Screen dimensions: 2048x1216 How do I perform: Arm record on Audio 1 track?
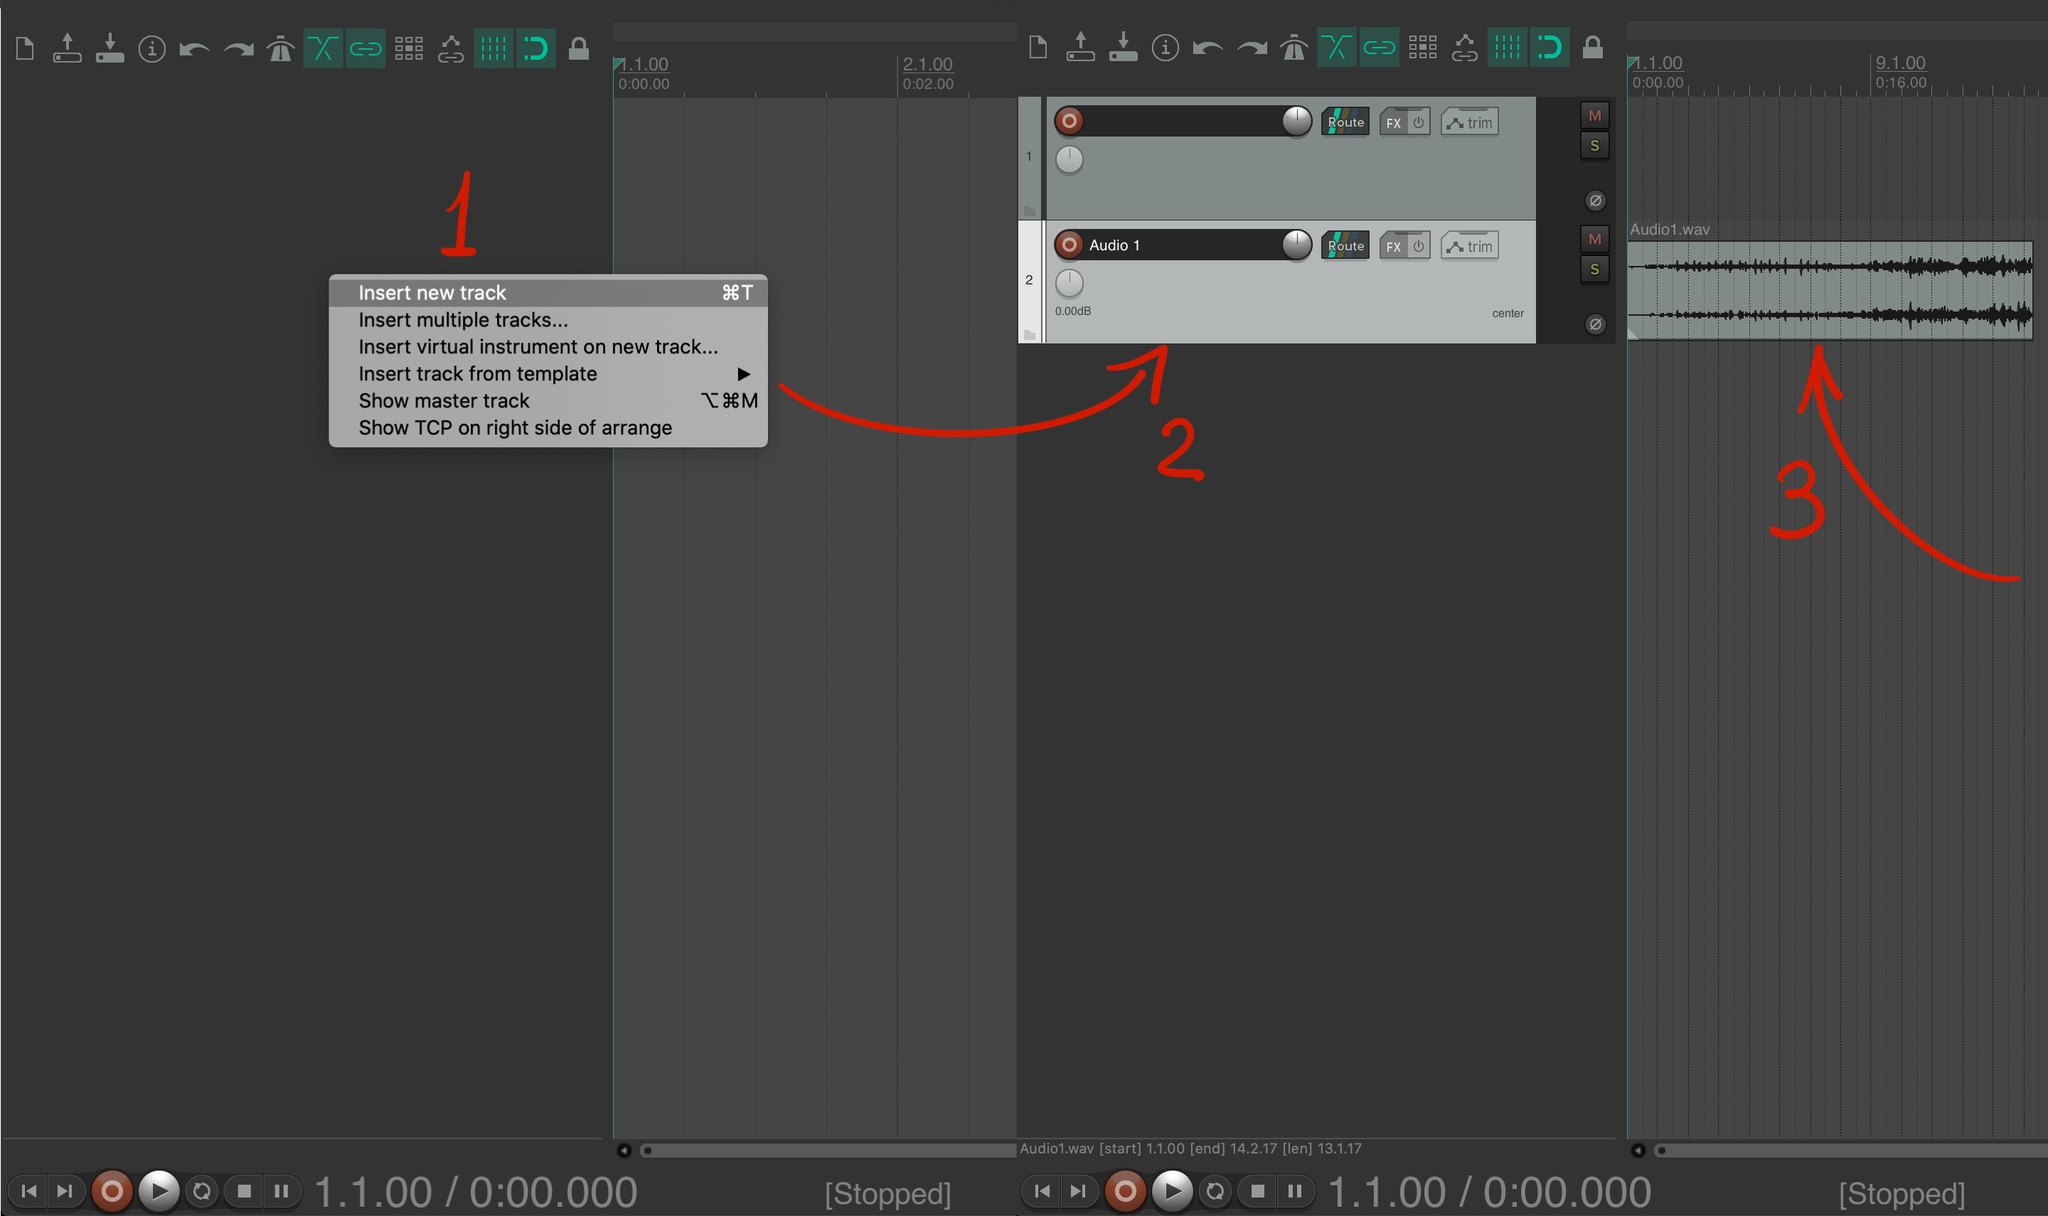click(x=1069, y=245)
